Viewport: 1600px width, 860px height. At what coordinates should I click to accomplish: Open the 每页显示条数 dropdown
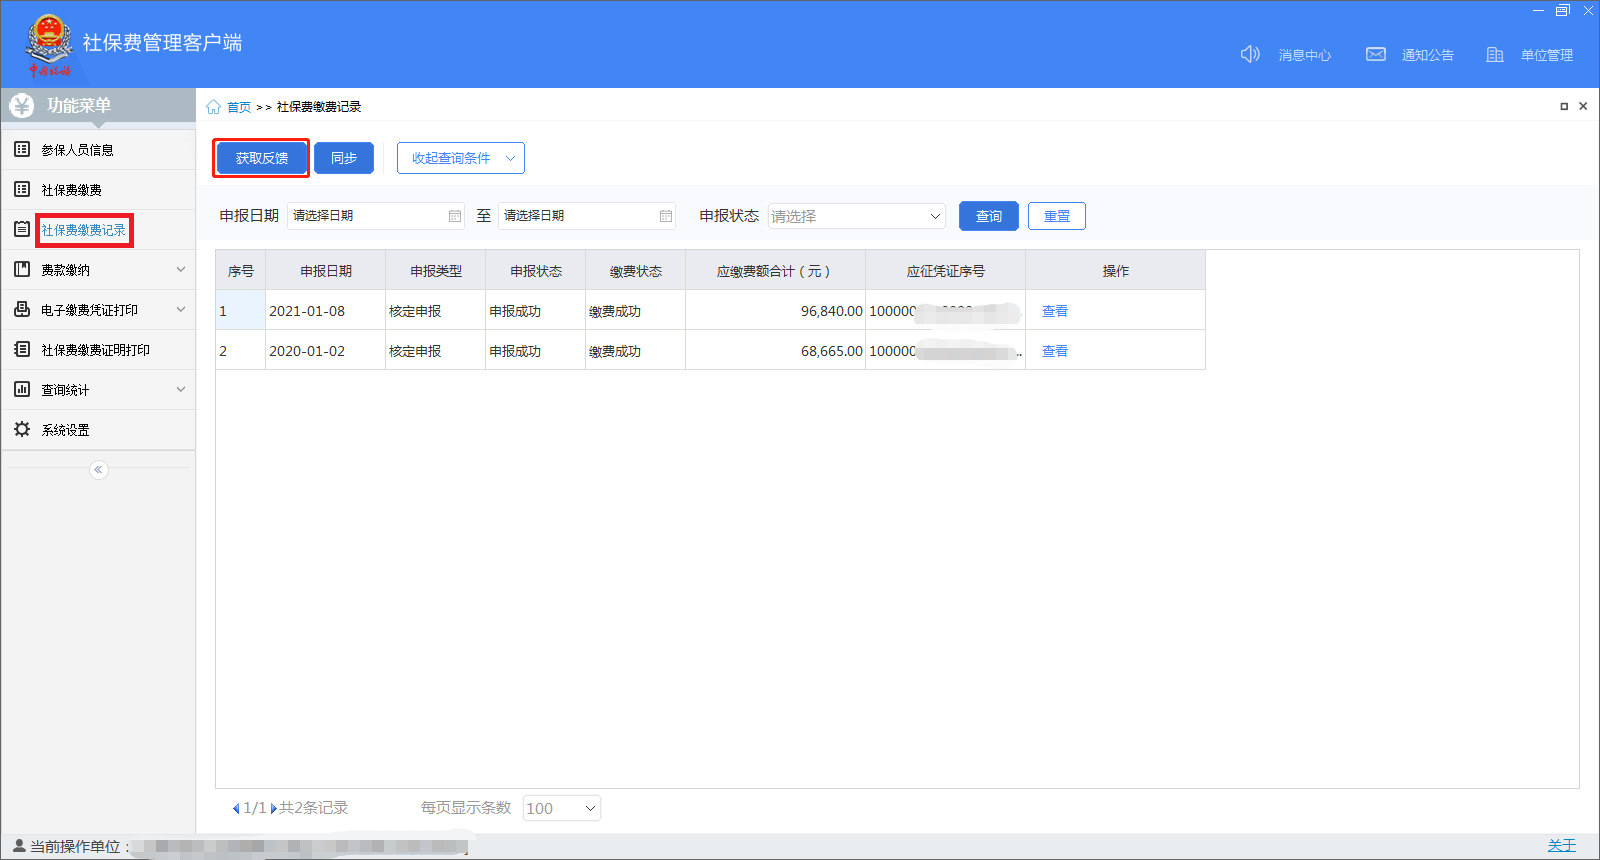[x=561, y=808]
